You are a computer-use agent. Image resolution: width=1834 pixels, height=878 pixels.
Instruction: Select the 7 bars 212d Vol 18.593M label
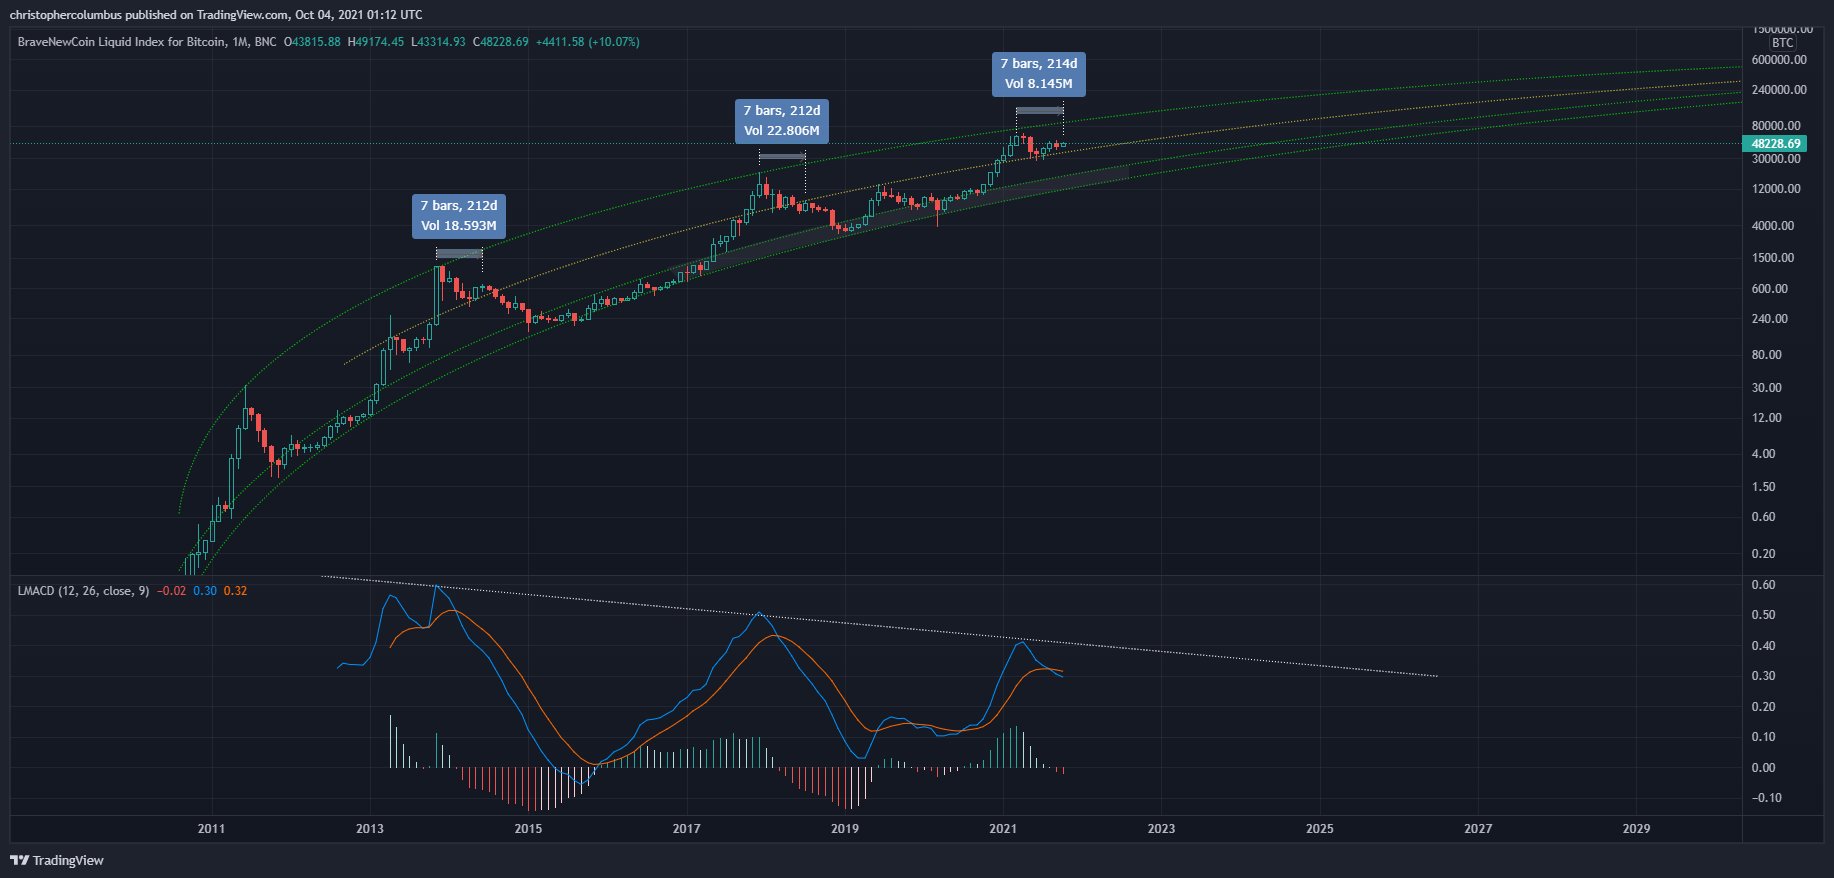[459, 216]
